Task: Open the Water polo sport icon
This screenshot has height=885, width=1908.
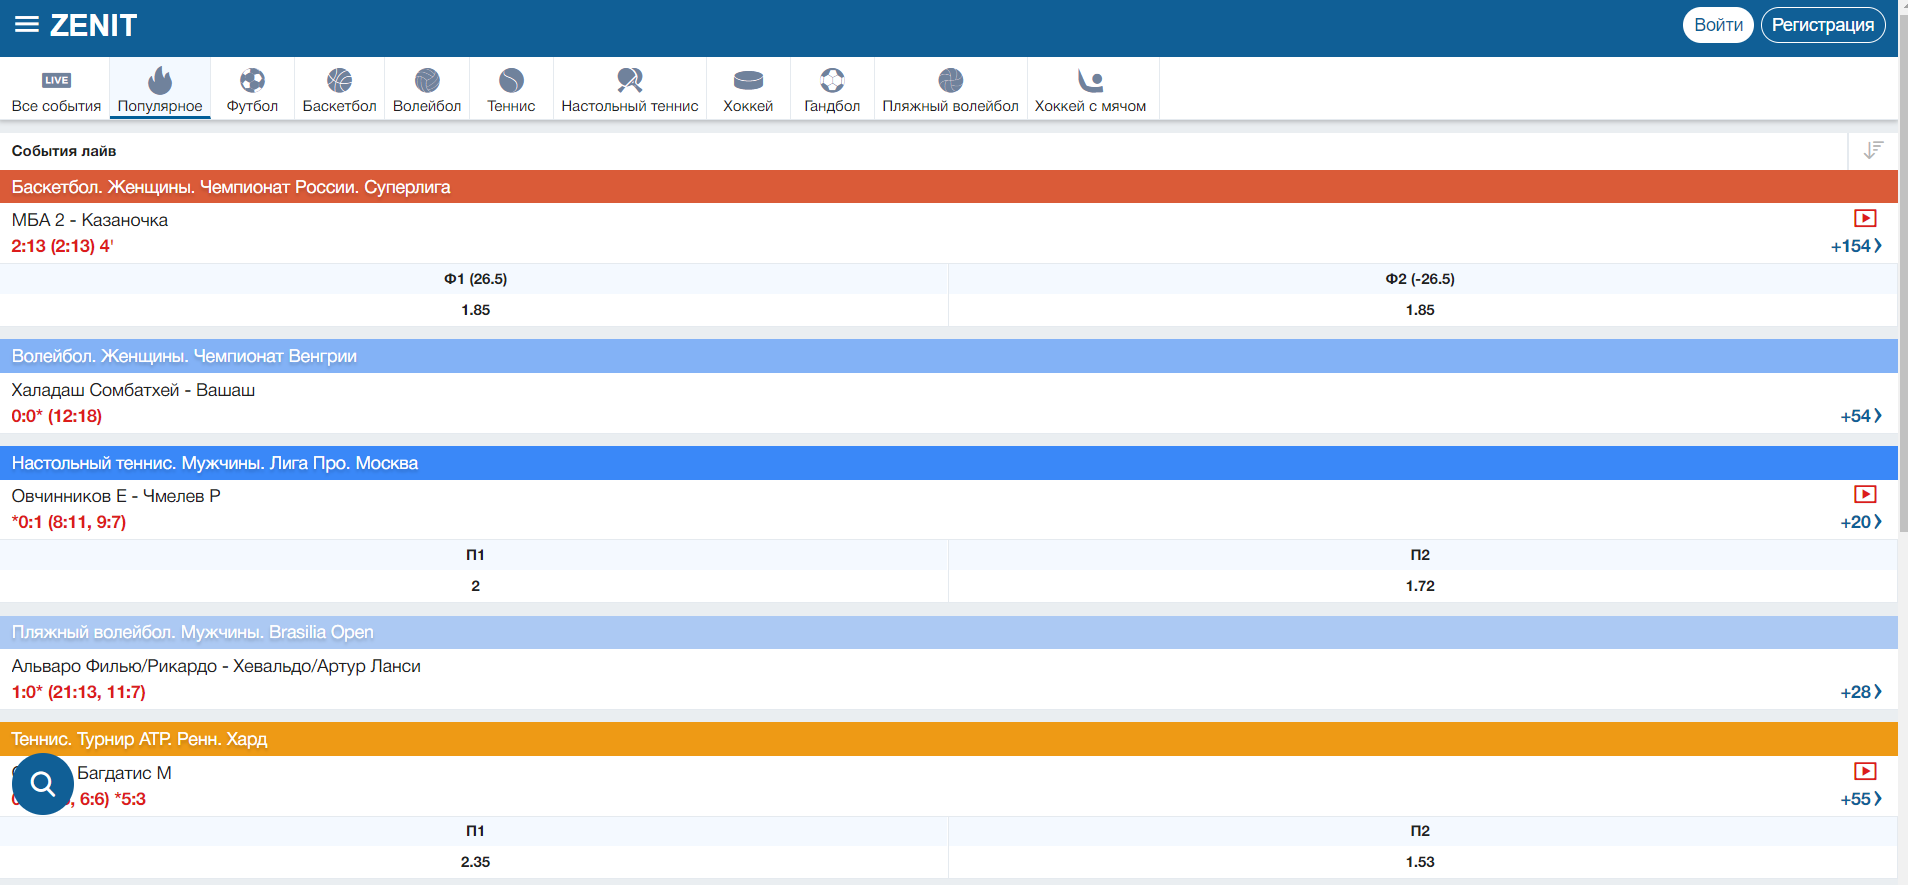Action: [1090, 81]
